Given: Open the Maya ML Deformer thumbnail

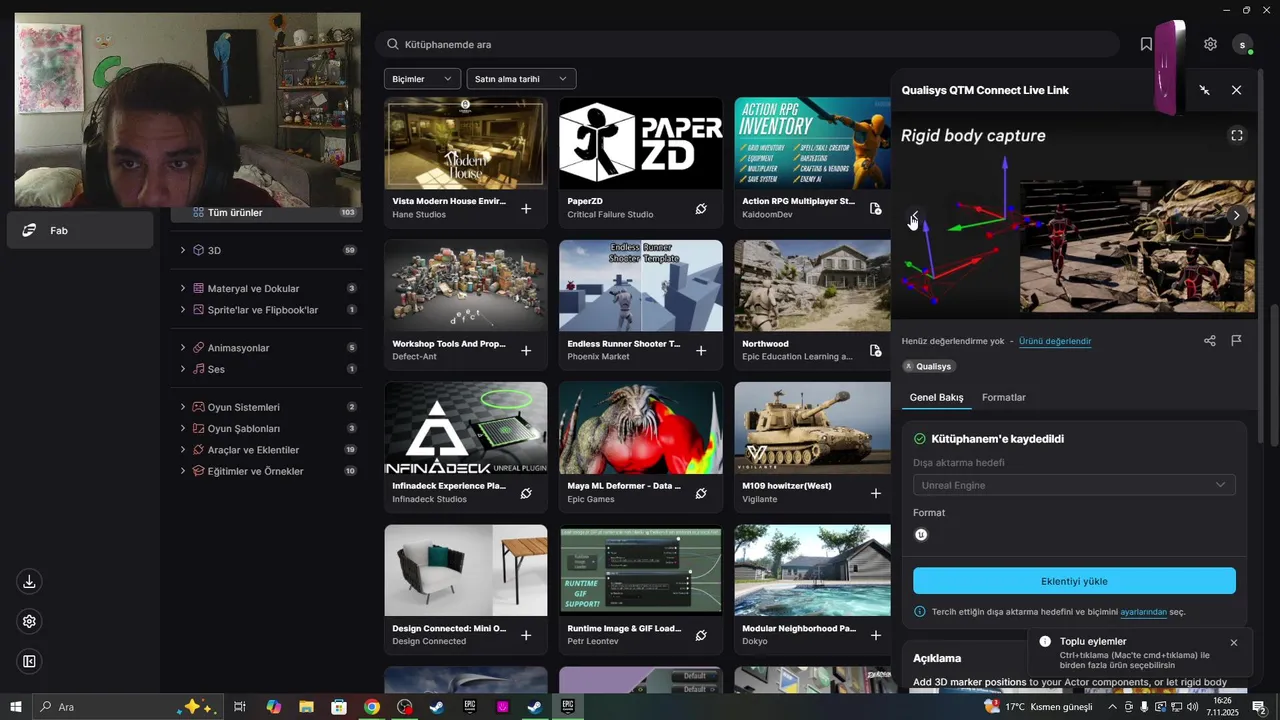Looking at the screenshot, I should click(640, 428).
